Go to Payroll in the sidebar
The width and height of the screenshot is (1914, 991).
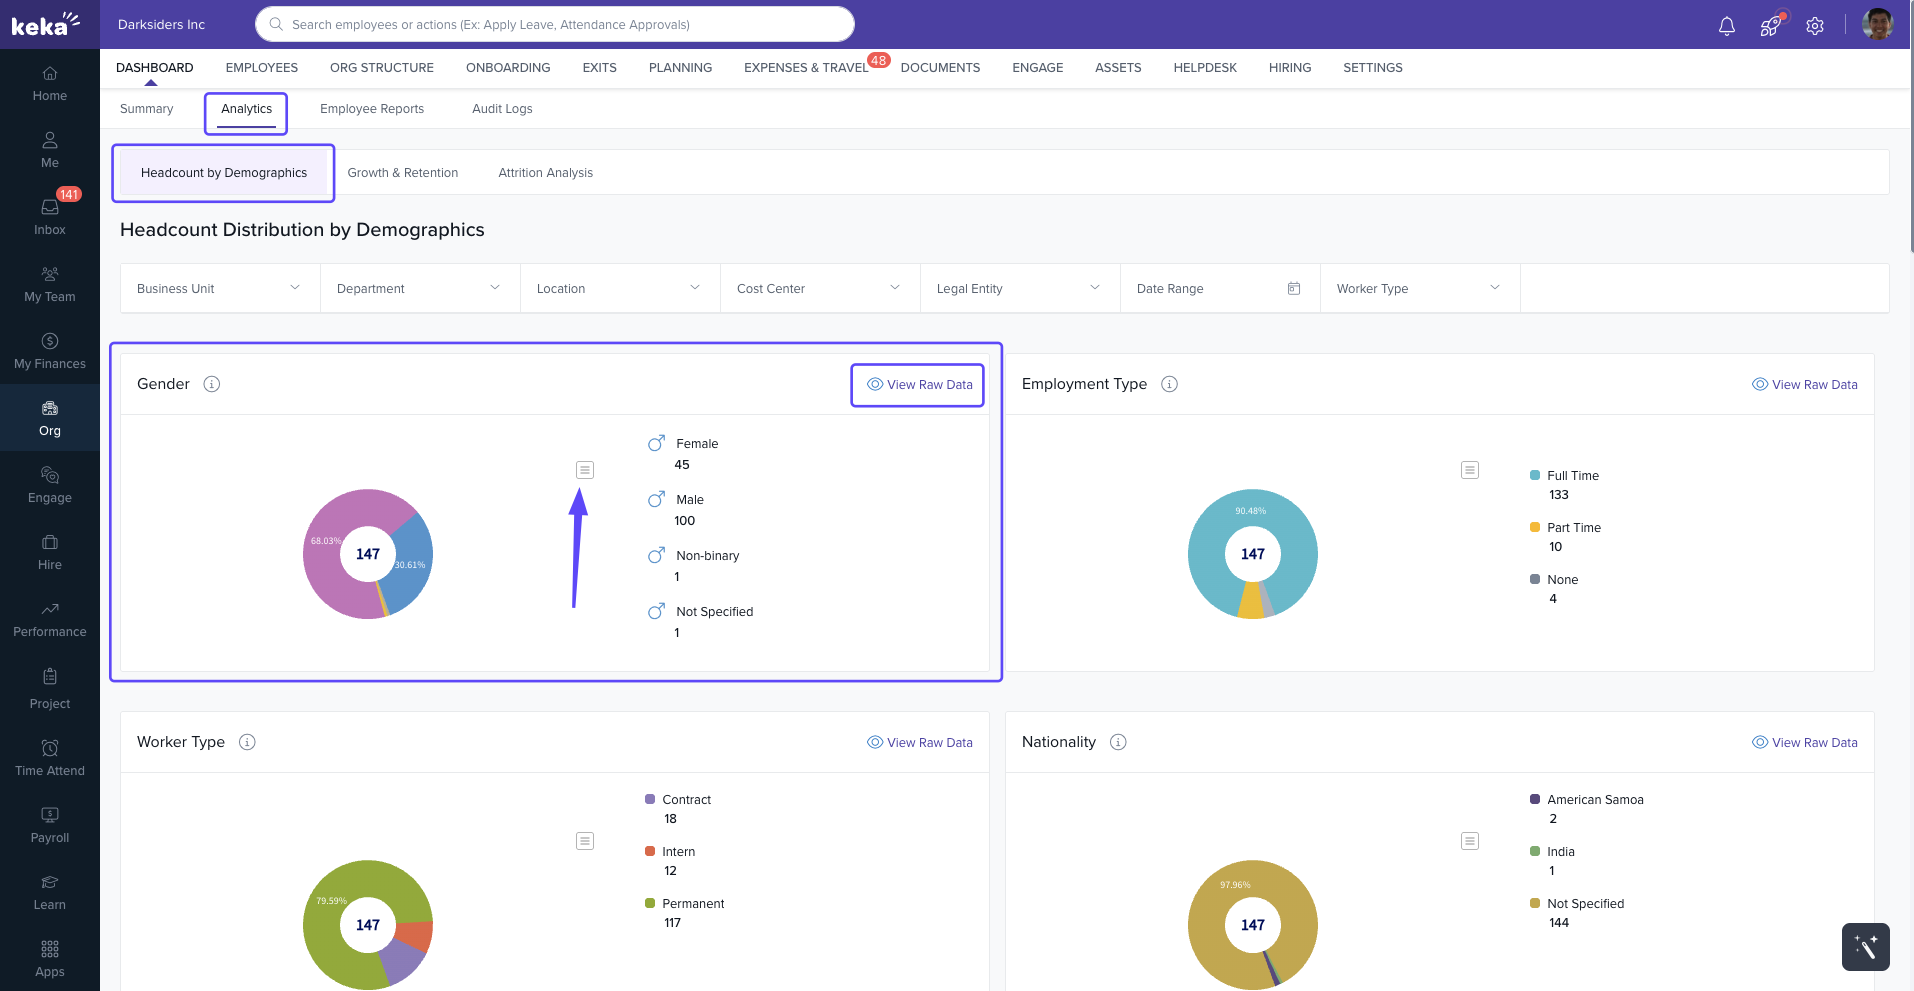[x=50, y=824]
